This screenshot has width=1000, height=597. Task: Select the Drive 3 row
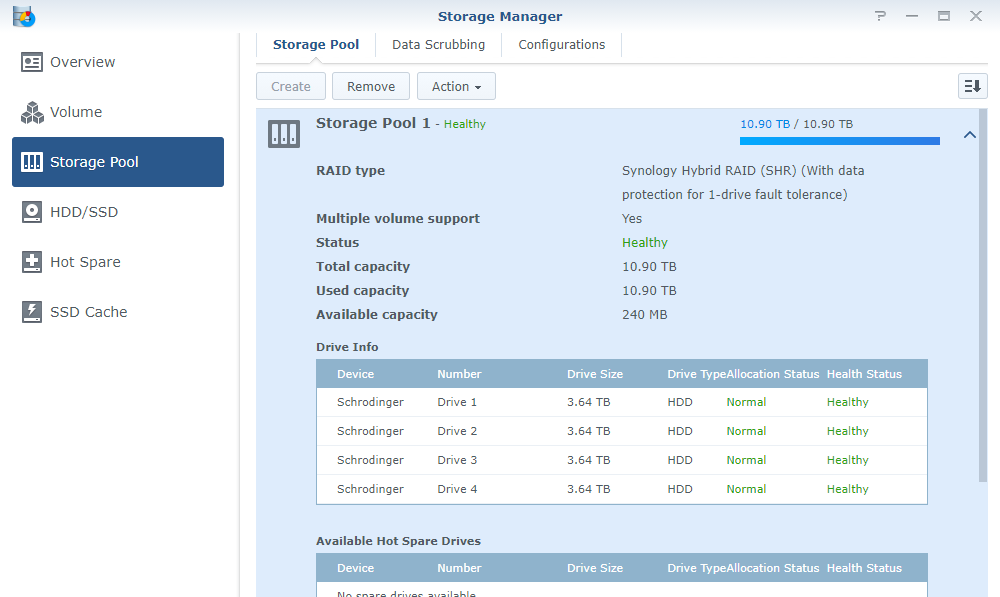(x=622, y=460)
